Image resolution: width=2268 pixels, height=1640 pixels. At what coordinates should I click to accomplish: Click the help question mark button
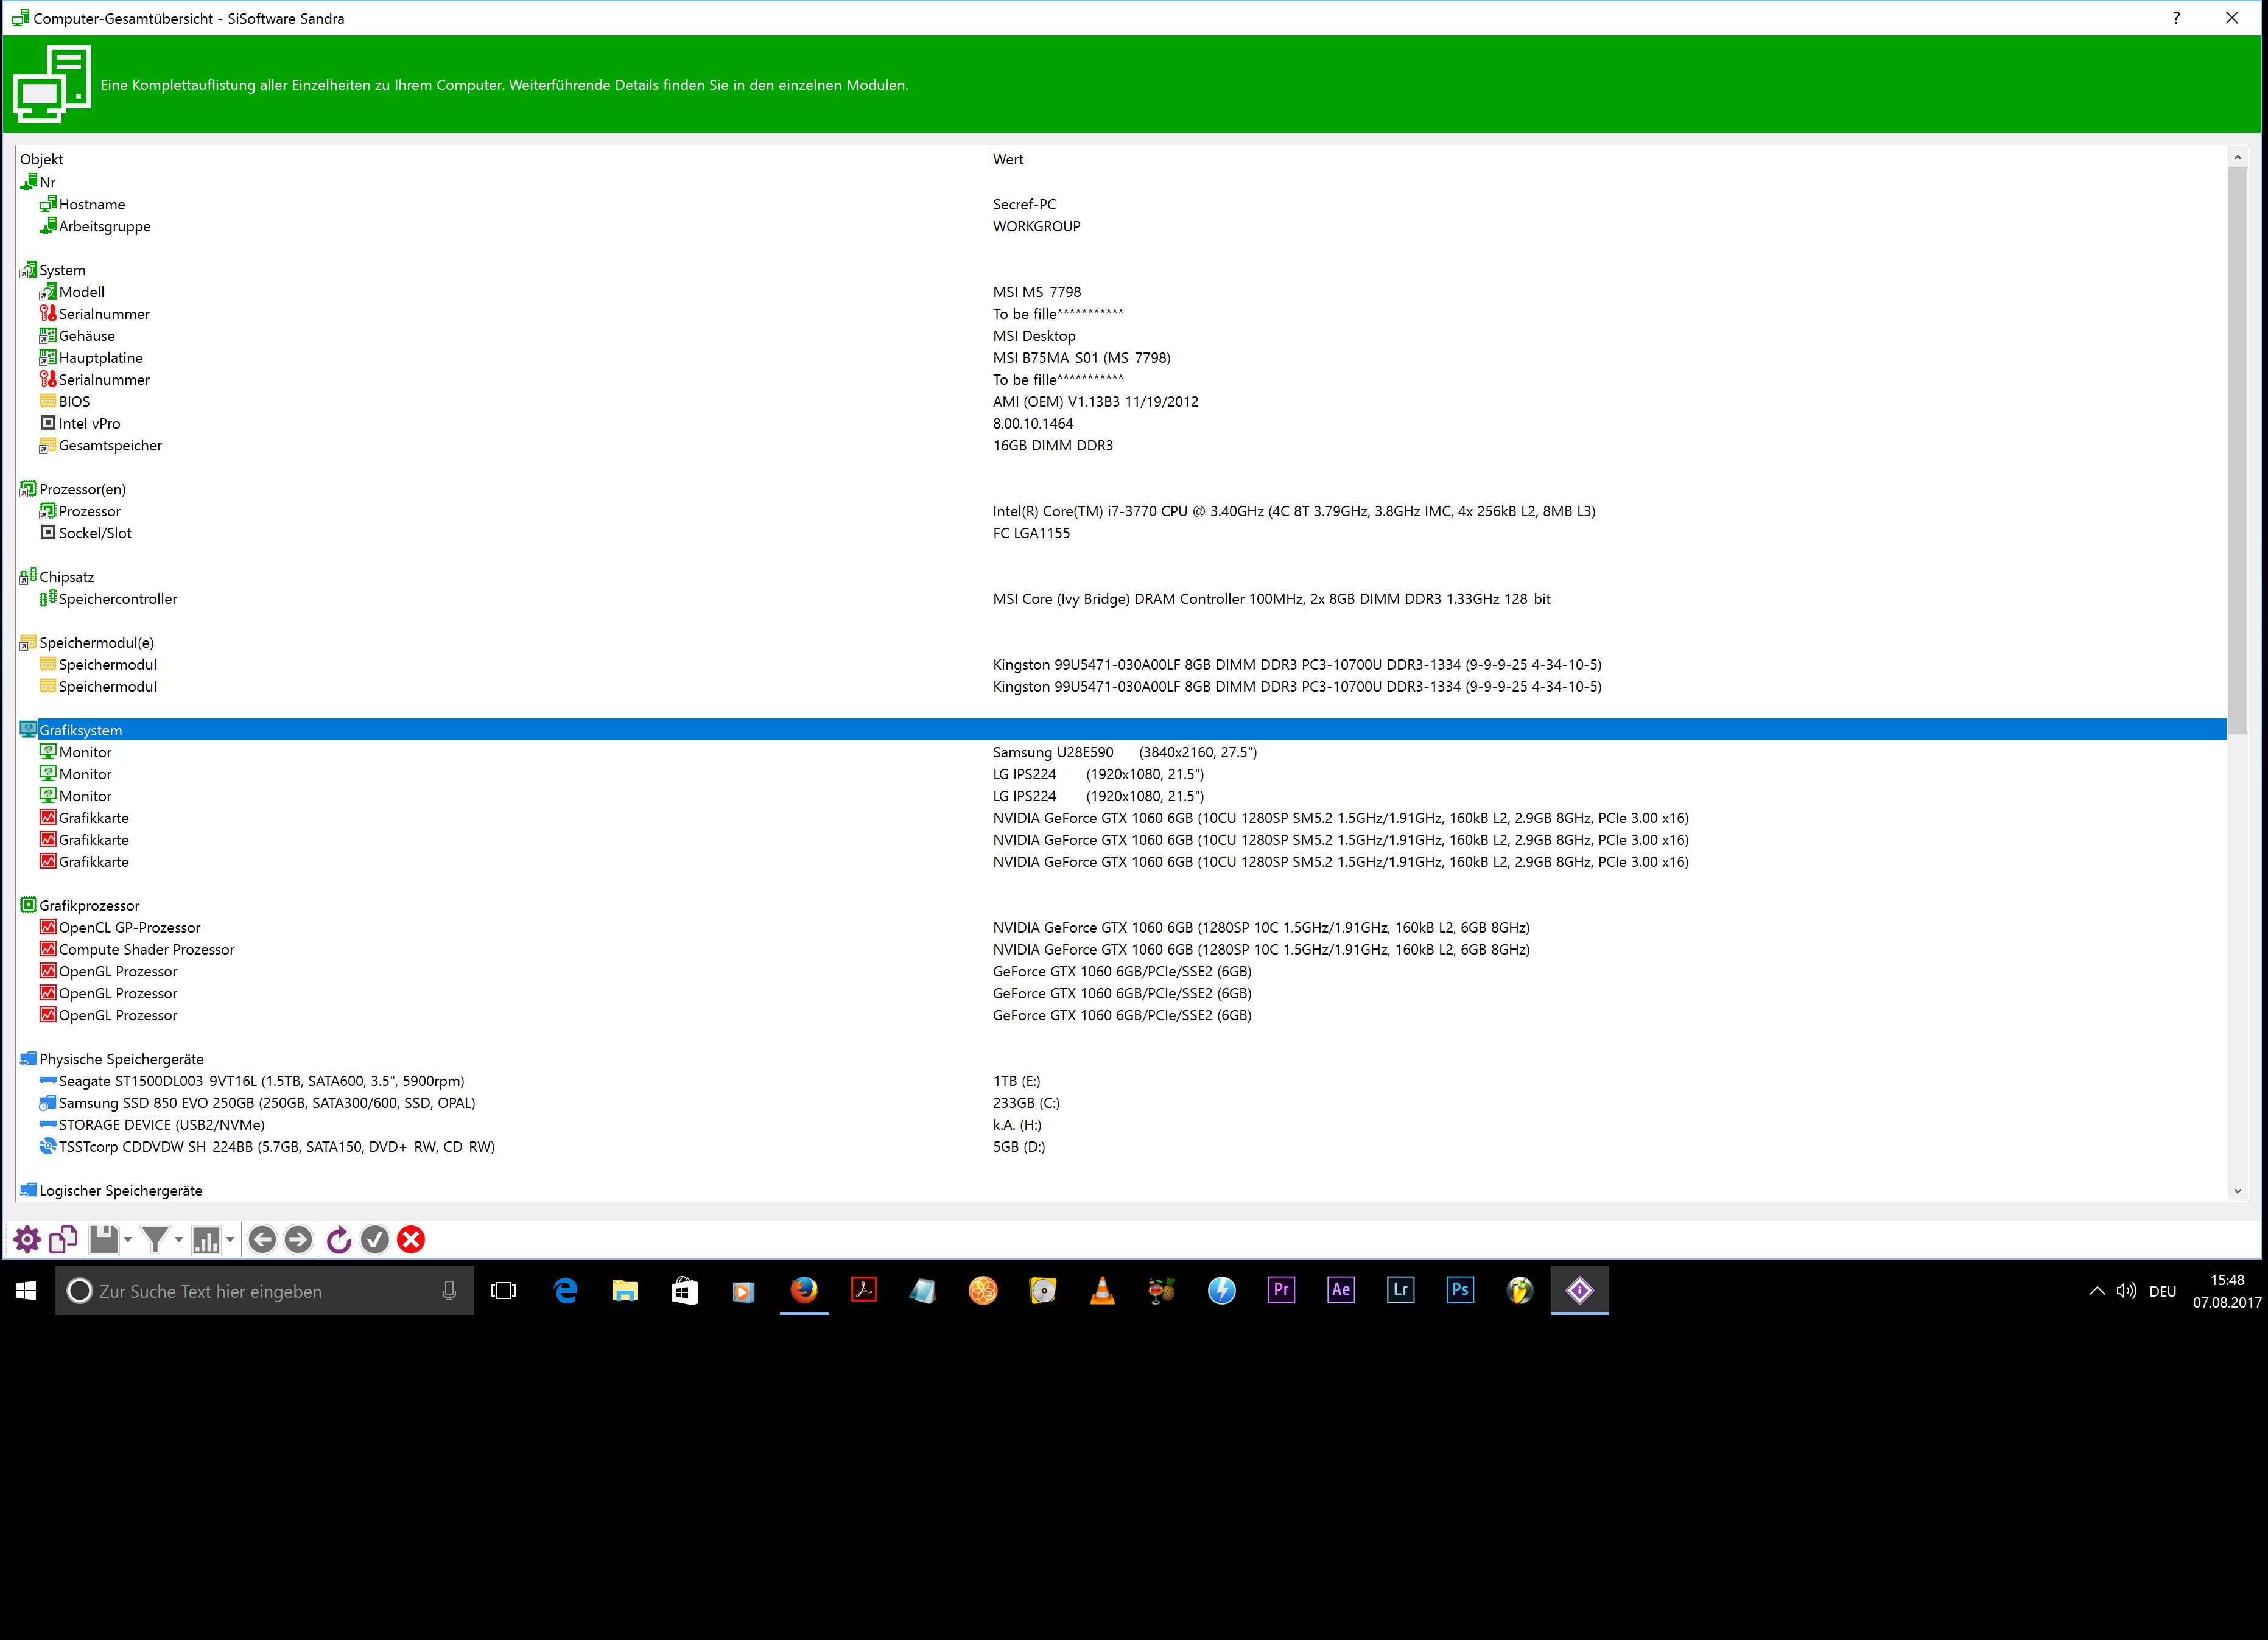pyautogui.click(x=2176, y=18)
